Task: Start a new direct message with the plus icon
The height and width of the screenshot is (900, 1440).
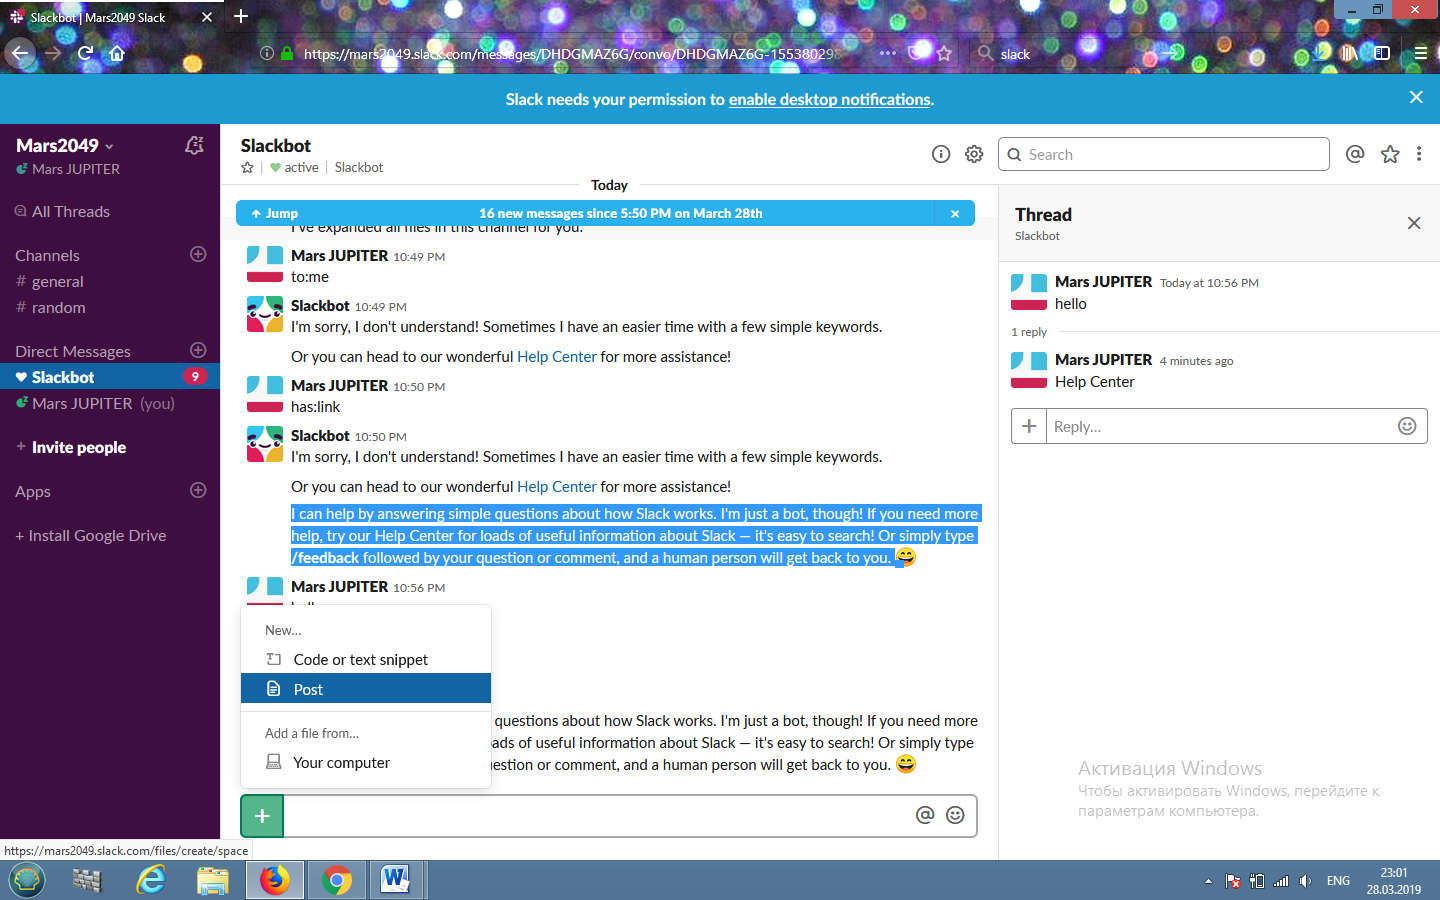Action: point(198,350)
